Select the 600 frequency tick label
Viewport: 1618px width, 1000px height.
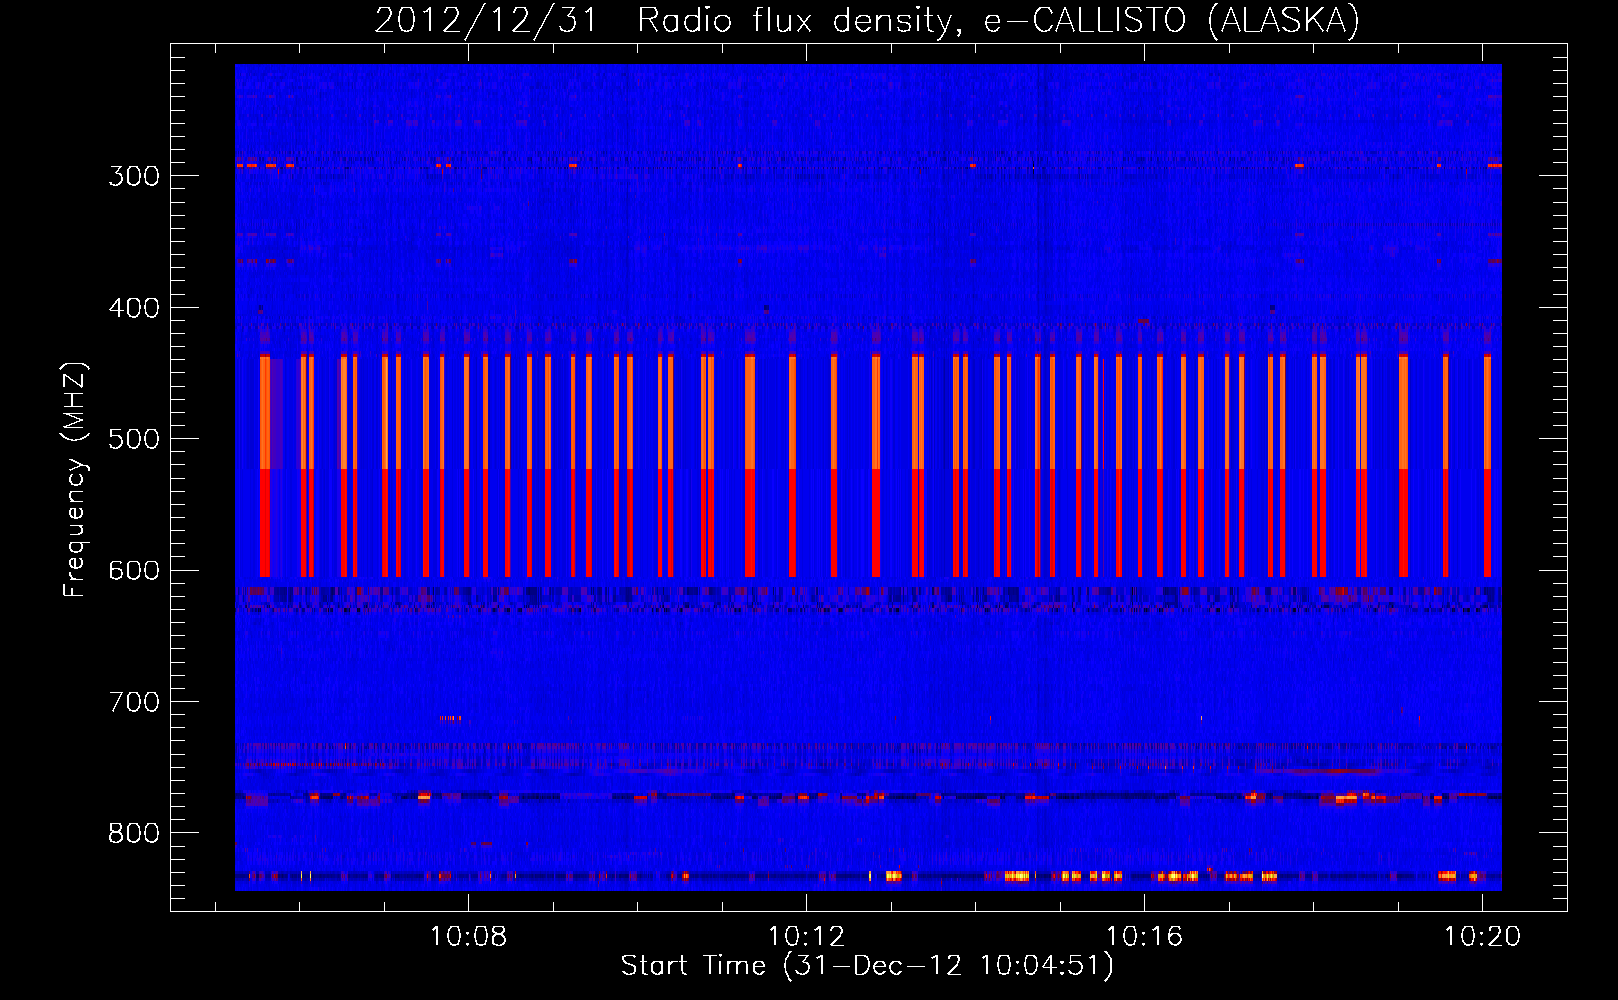pyautogui.click(x=134, y=571)
